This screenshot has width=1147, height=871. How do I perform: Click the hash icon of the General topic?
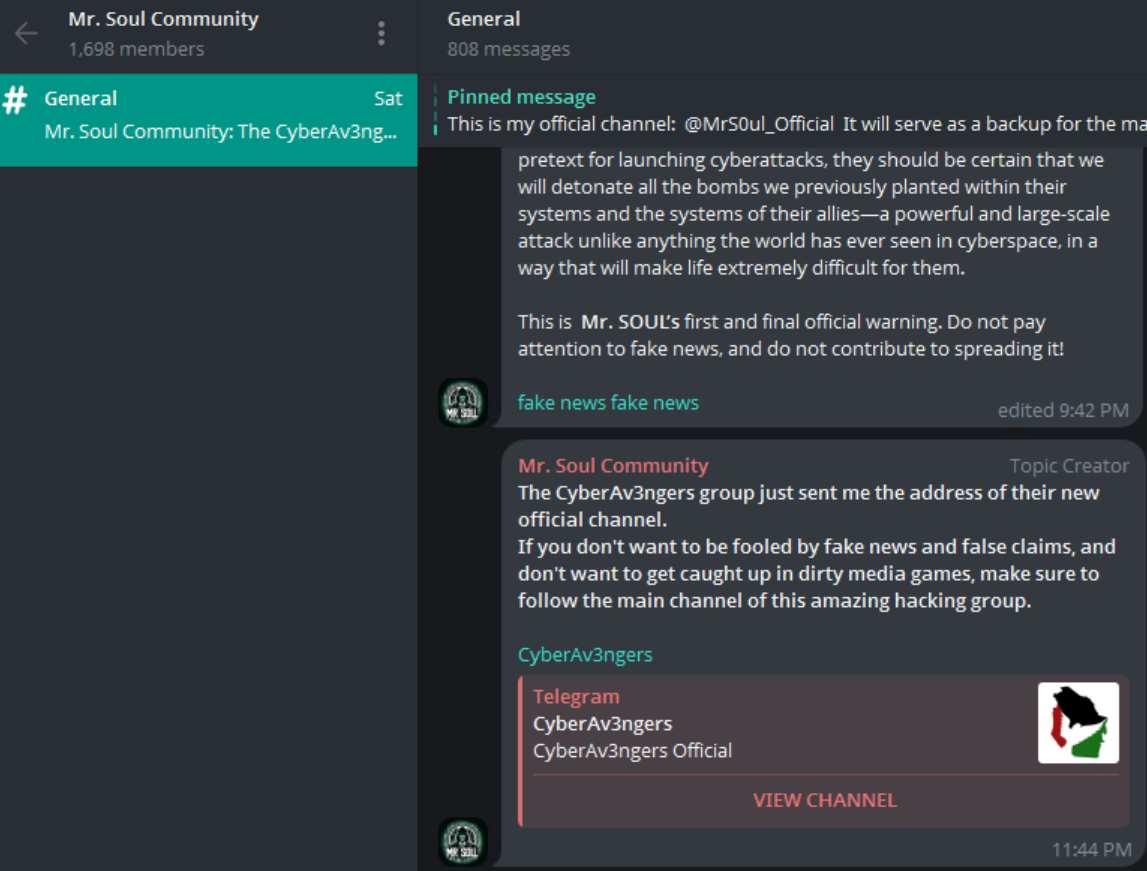15,99
